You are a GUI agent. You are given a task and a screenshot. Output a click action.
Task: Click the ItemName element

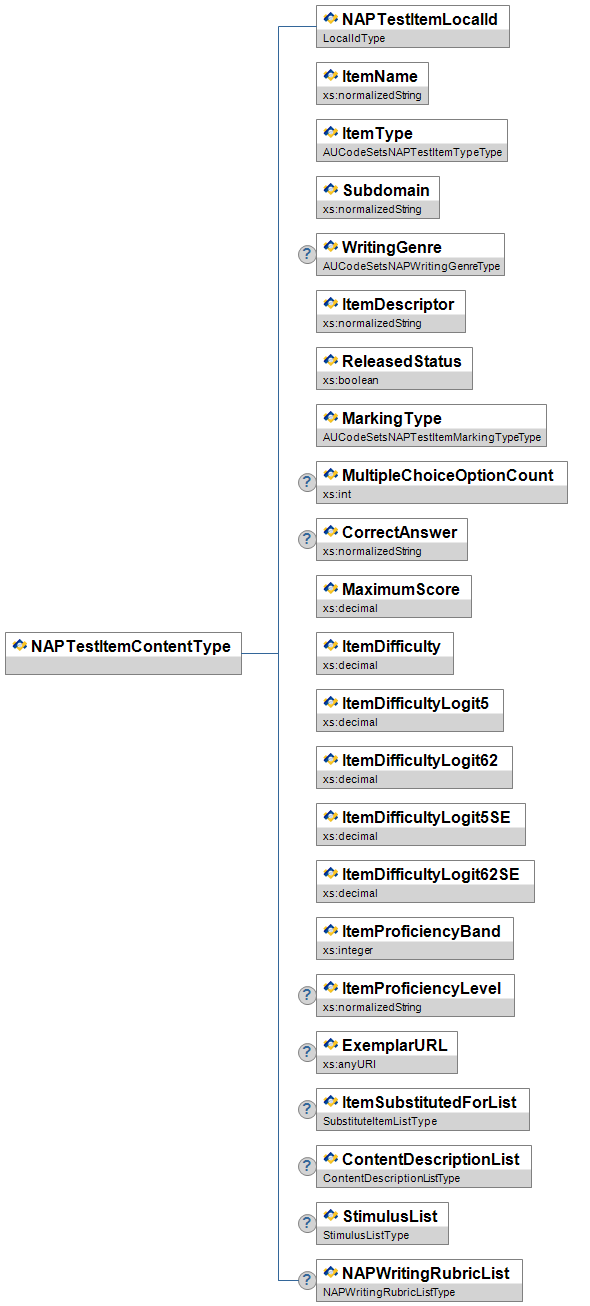(372, 83)
